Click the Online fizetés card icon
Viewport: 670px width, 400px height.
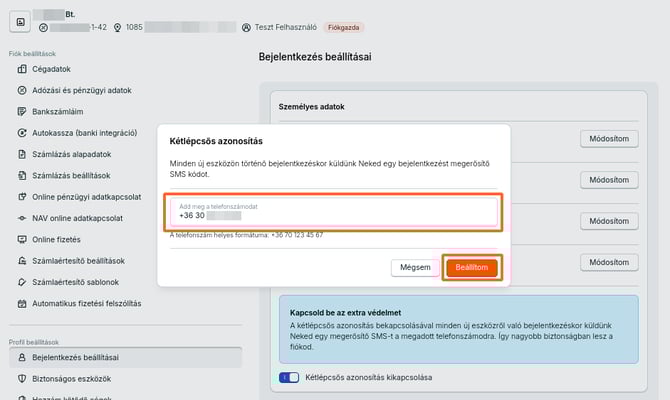coord(23,240)
